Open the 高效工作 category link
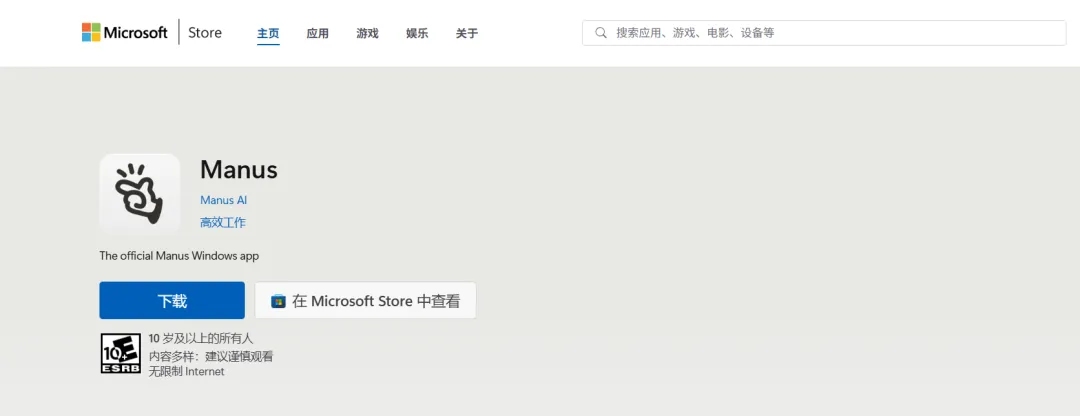 pos(222,222)
